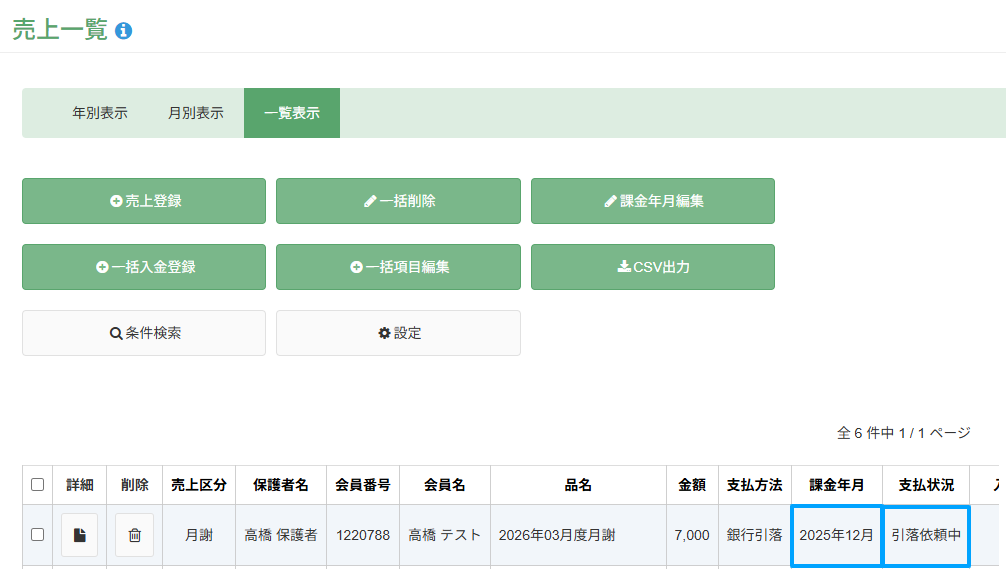This screenshot has width=1006, height=569.
Task: Select the 一覧表示 tab
Action: [292, 113]
